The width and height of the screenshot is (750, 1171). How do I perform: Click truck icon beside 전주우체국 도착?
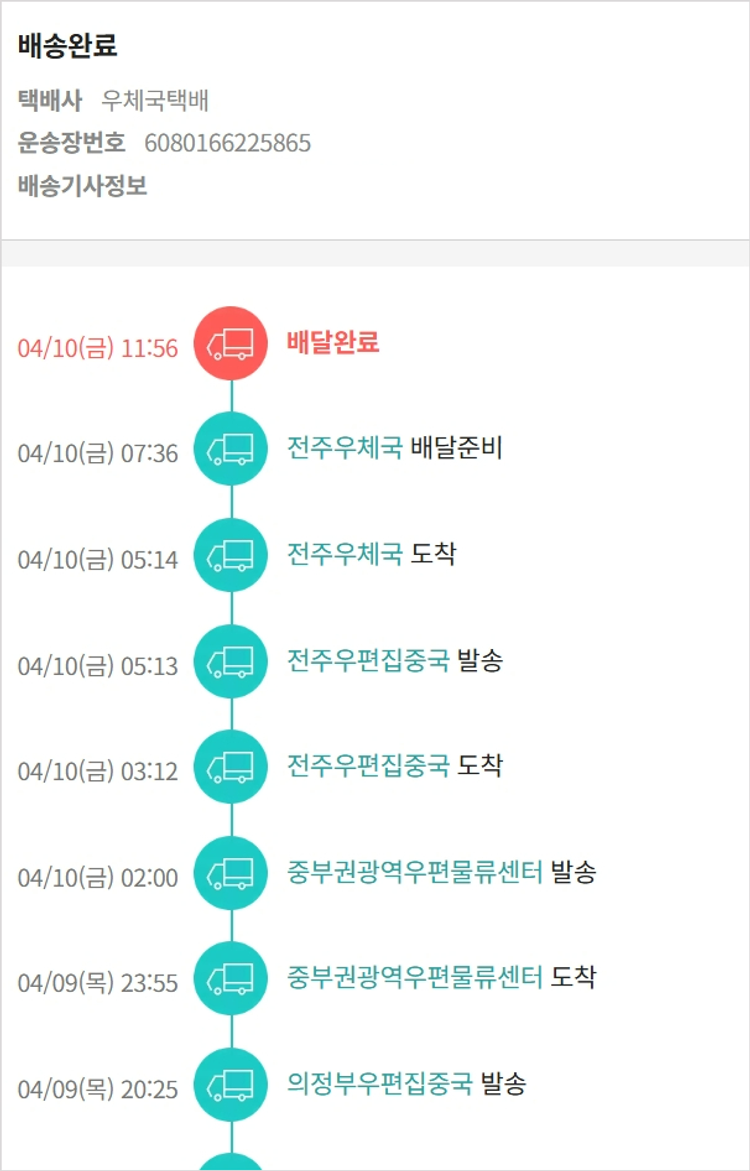point(230,556)
